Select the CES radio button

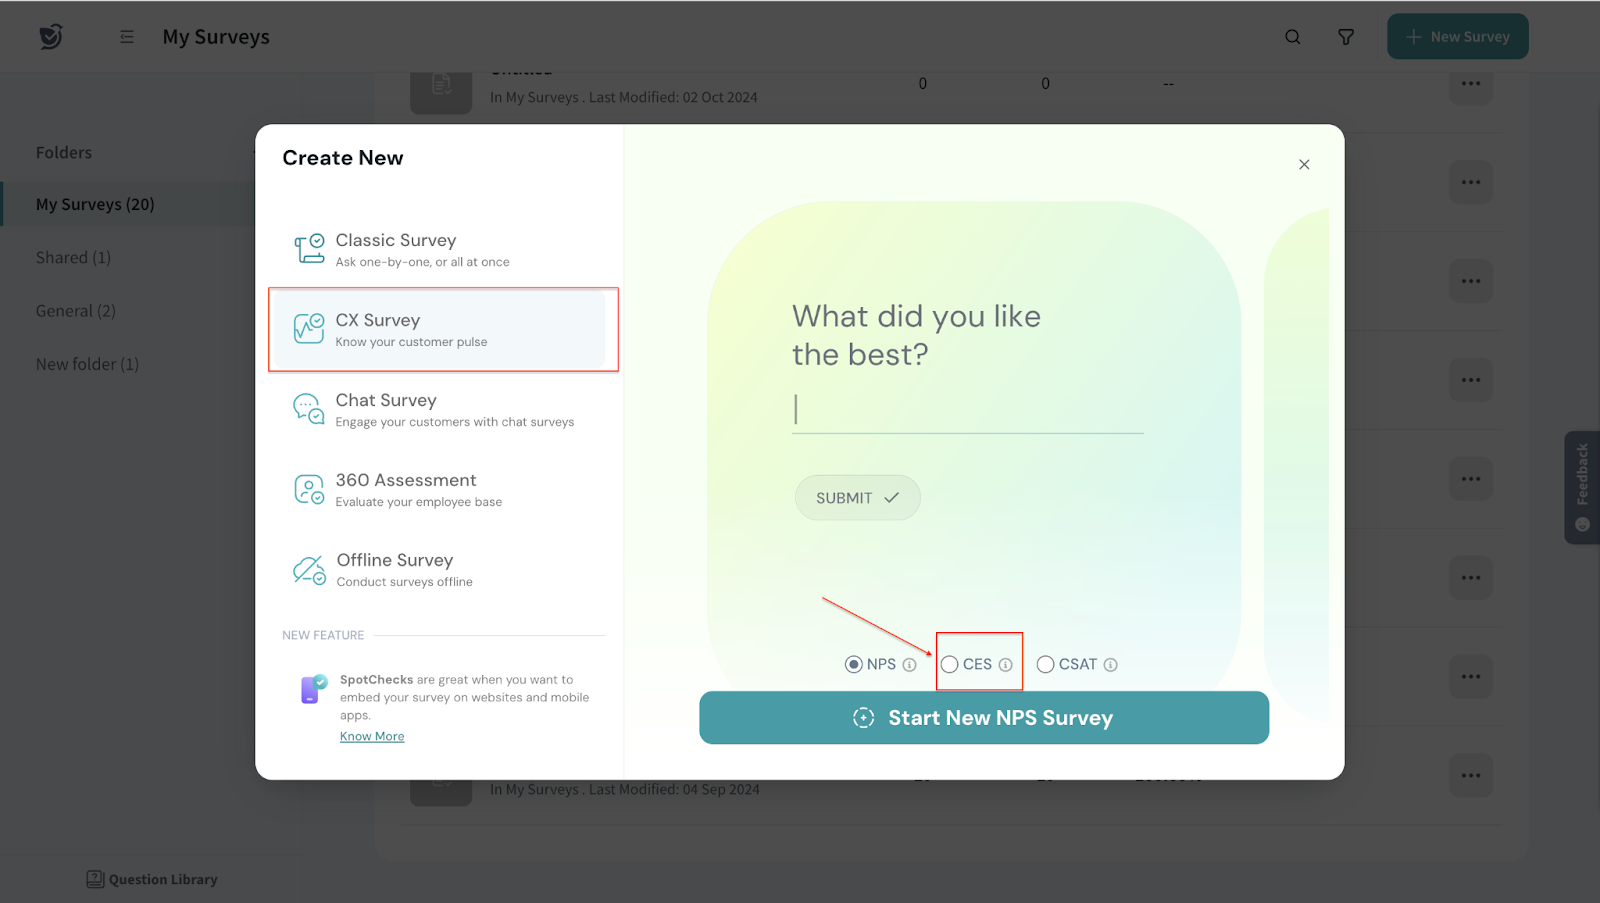pyautogui.click(x=950, y=665)
